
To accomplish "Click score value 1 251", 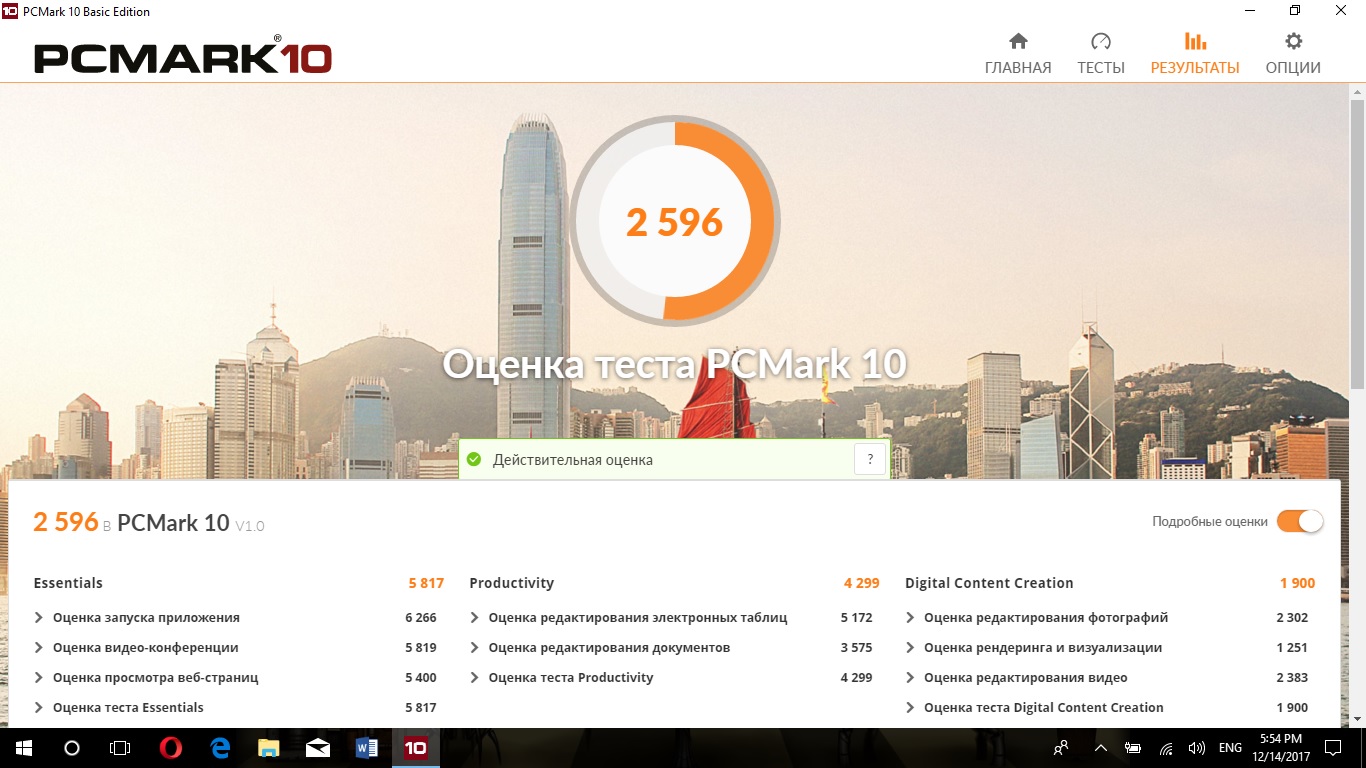I will click(x=1292, y=647).
